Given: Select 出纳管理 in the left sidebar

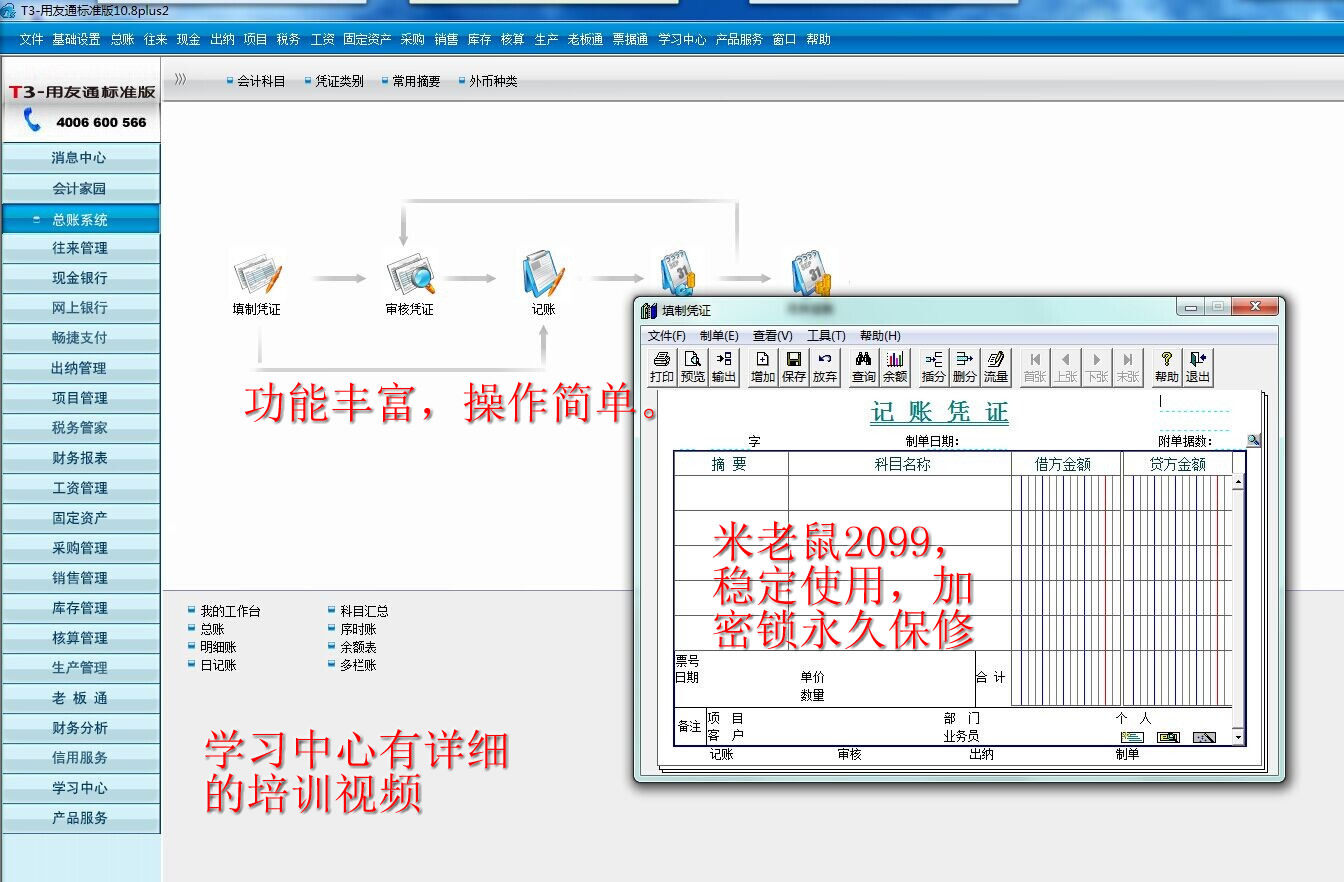Looking at the screenshot, I should coord(80,368).
